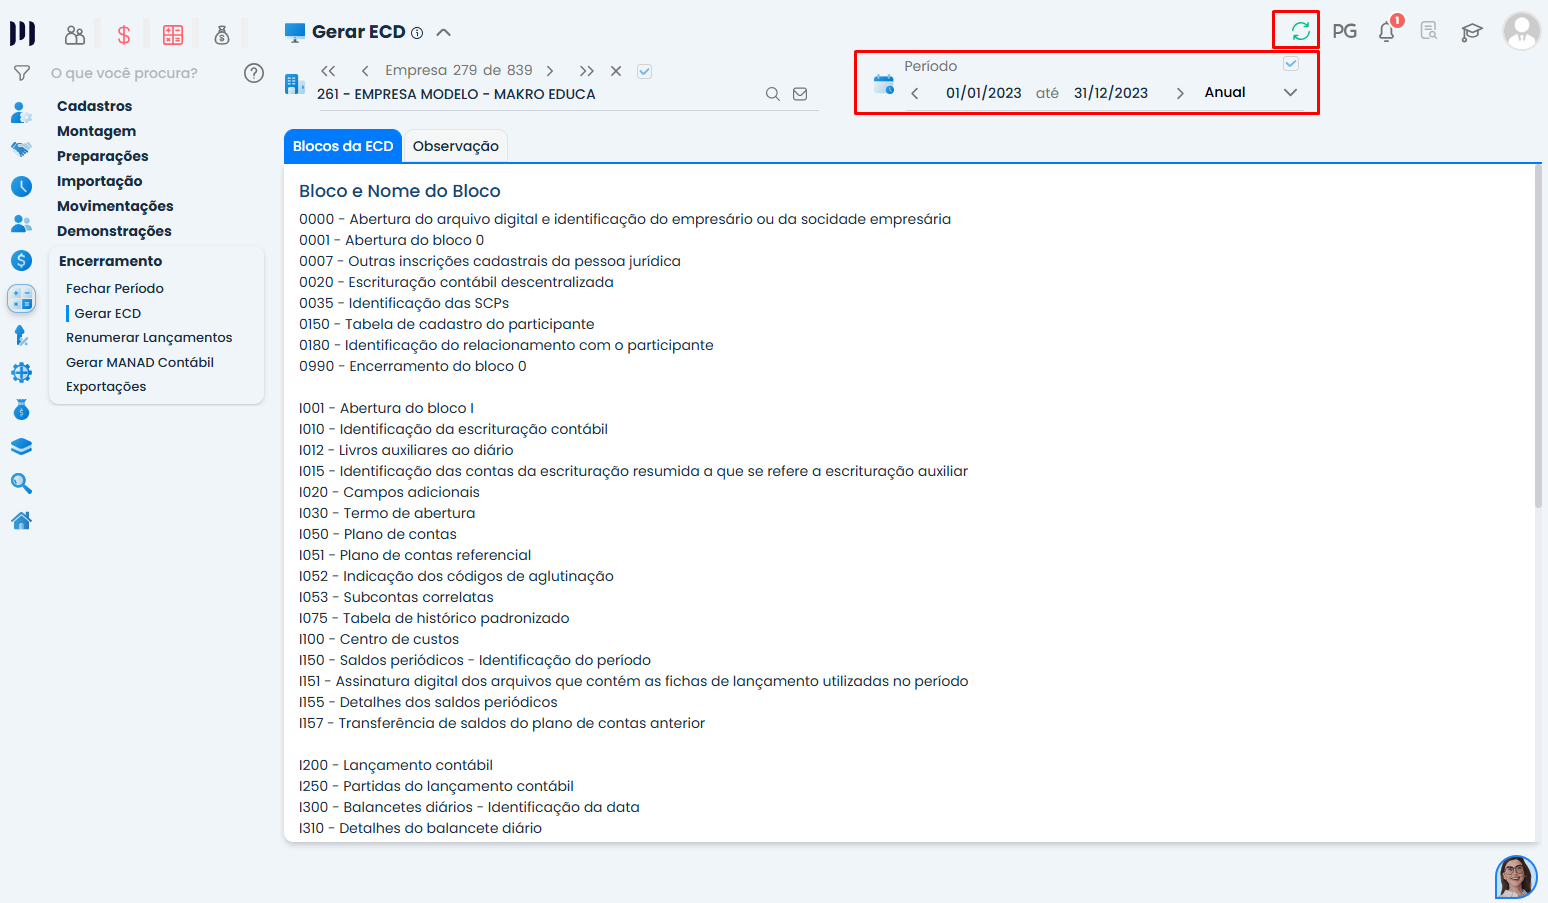Toggle the Período checkbox

[x=1291, y=64]
